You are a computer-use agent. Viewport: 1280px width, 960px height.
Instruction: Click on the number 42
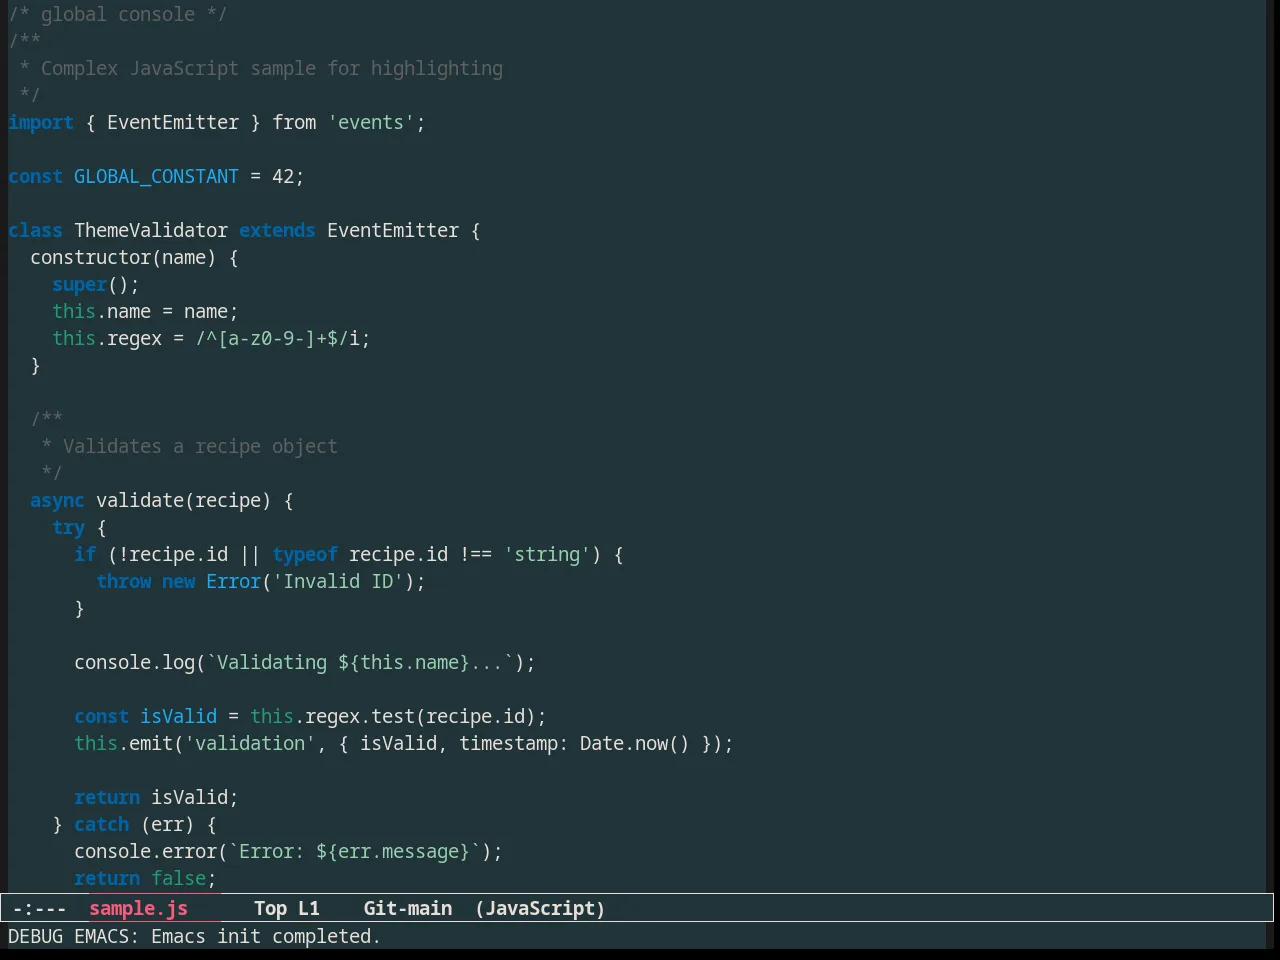click(x=283, y=176)
